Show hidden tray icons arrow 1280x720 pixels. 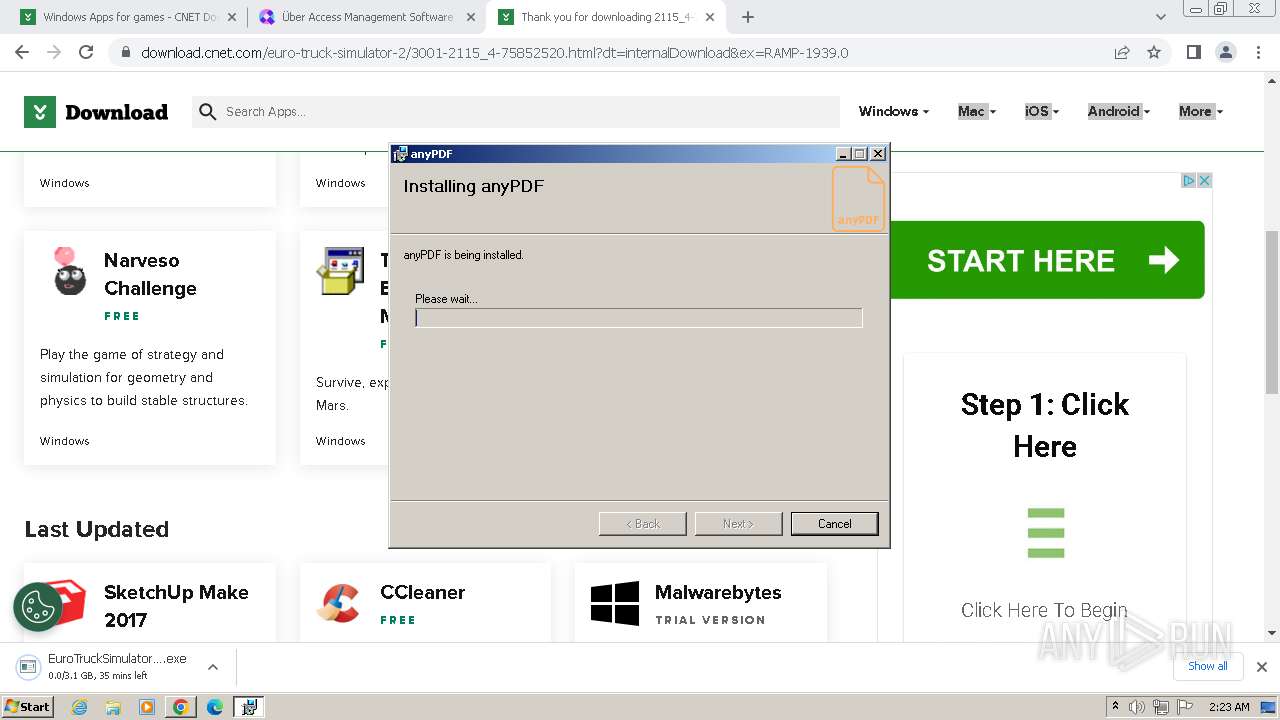1115,707
